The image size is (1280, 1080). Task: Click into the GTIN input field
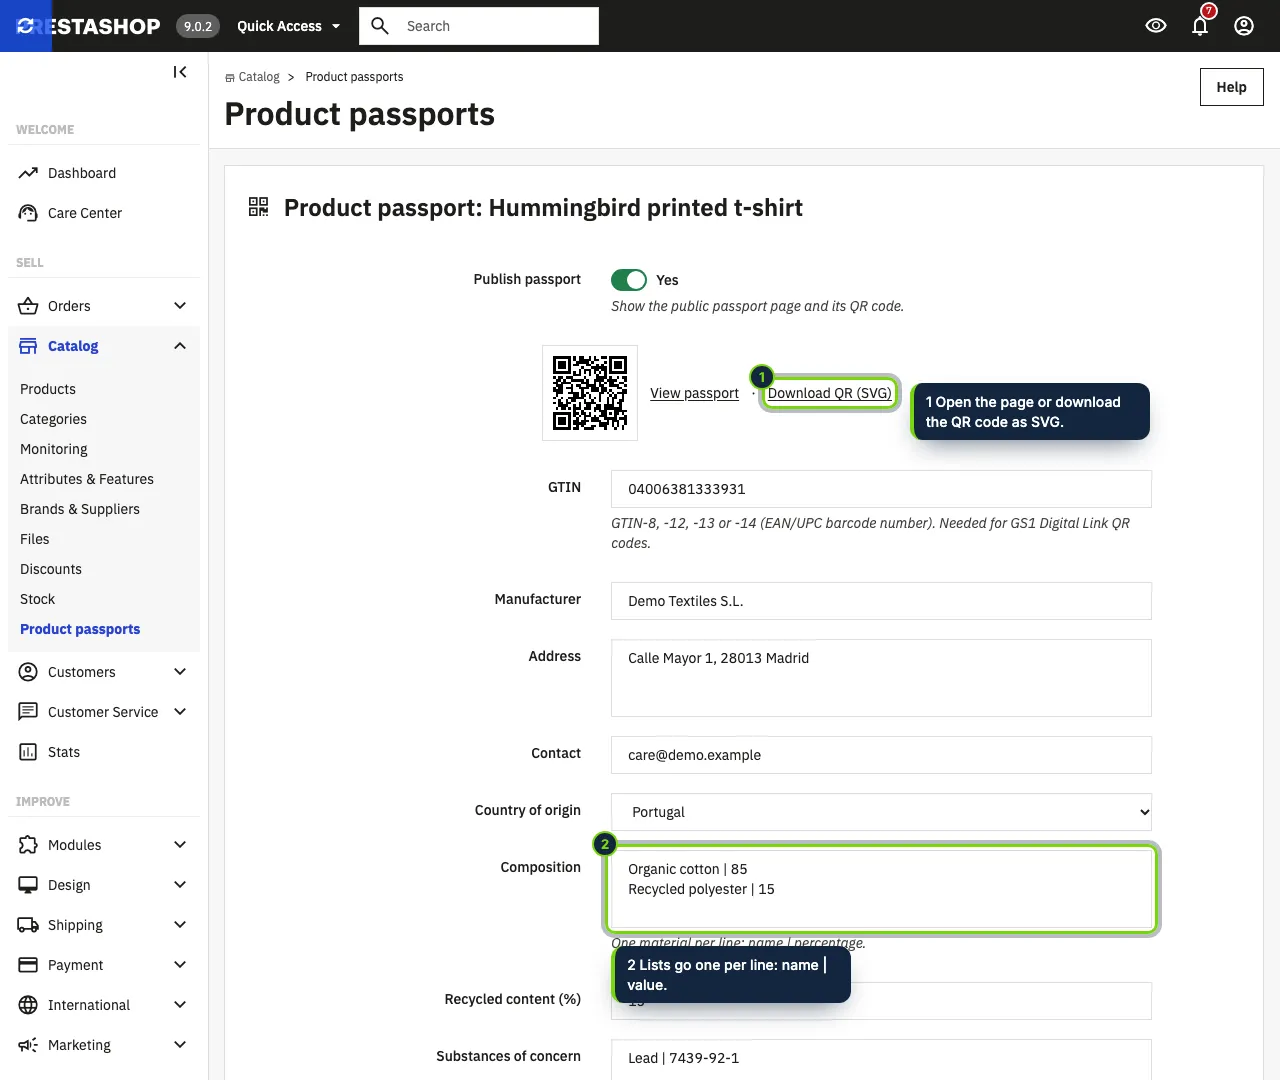click(881, 489)
